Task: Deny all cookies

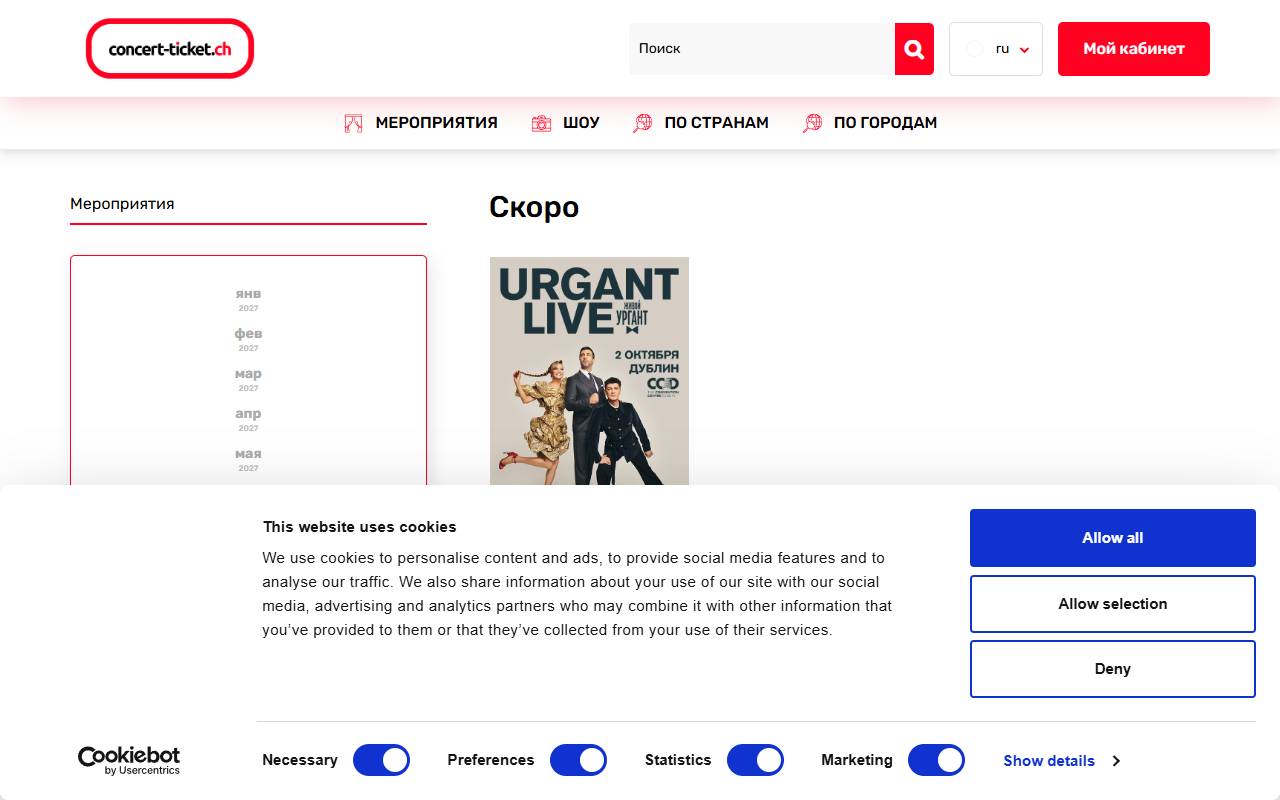Action: (x=1112, y=669)
